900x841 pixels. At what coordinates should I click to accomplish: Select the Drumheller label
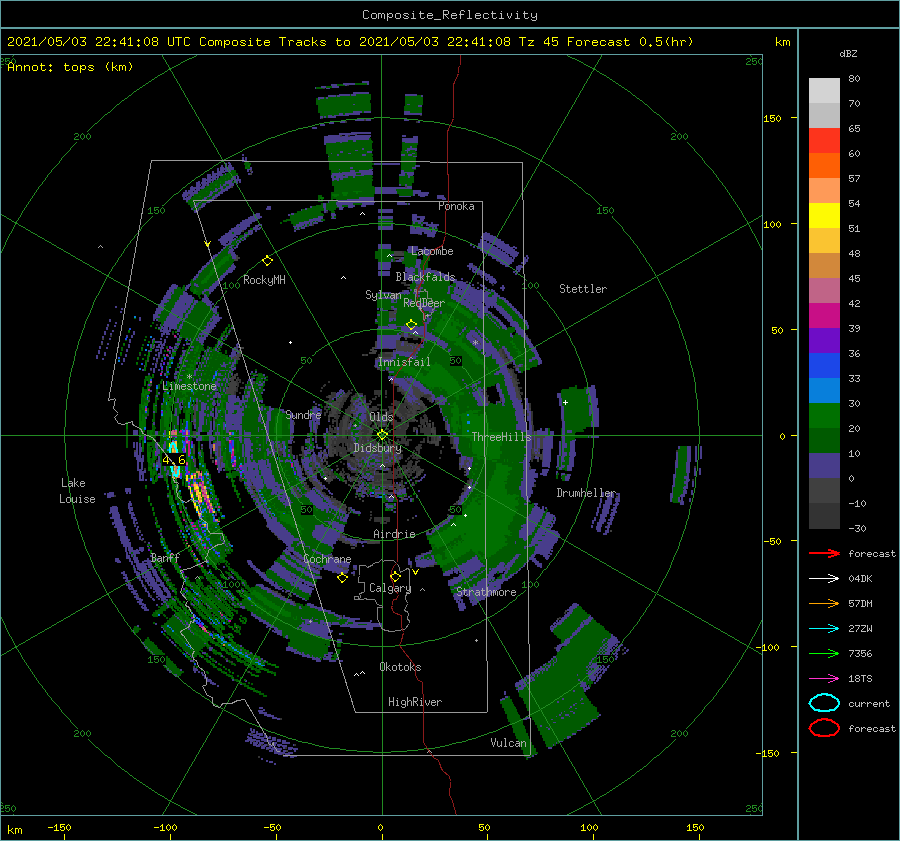point(586,493)
